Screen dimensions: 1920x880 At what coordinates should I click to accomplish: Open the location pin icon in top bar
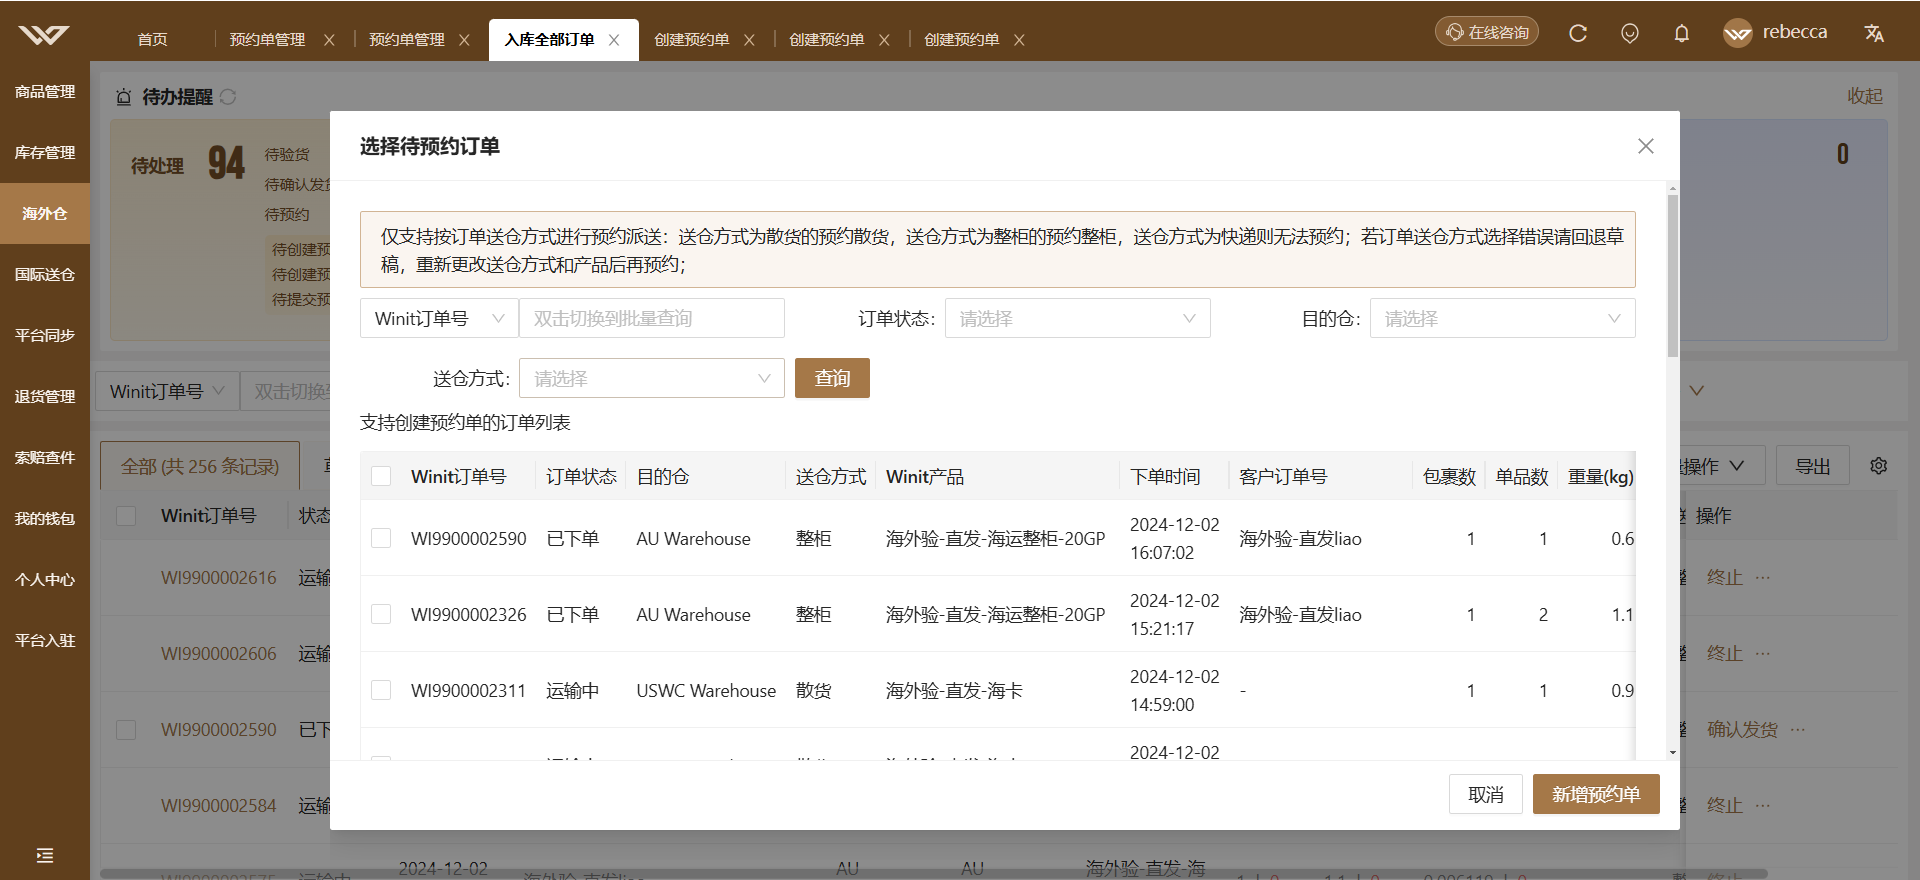click(1630, 33)
